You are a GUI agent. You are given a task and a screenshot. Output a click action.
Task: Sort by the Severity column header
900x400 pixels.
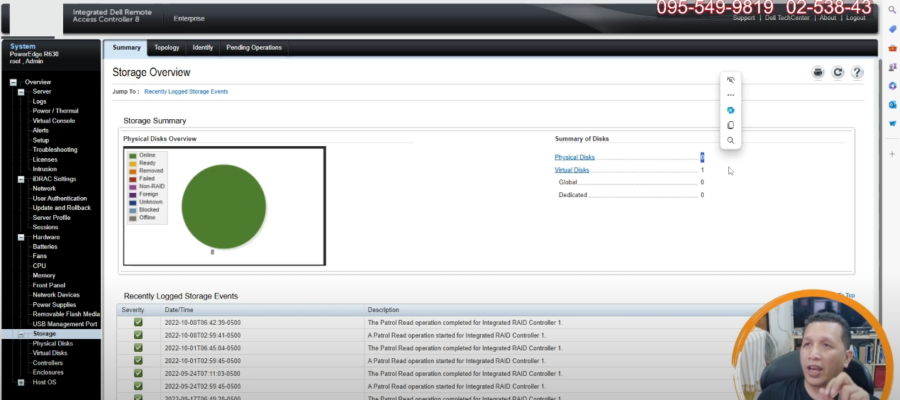[x=133, y=310]
